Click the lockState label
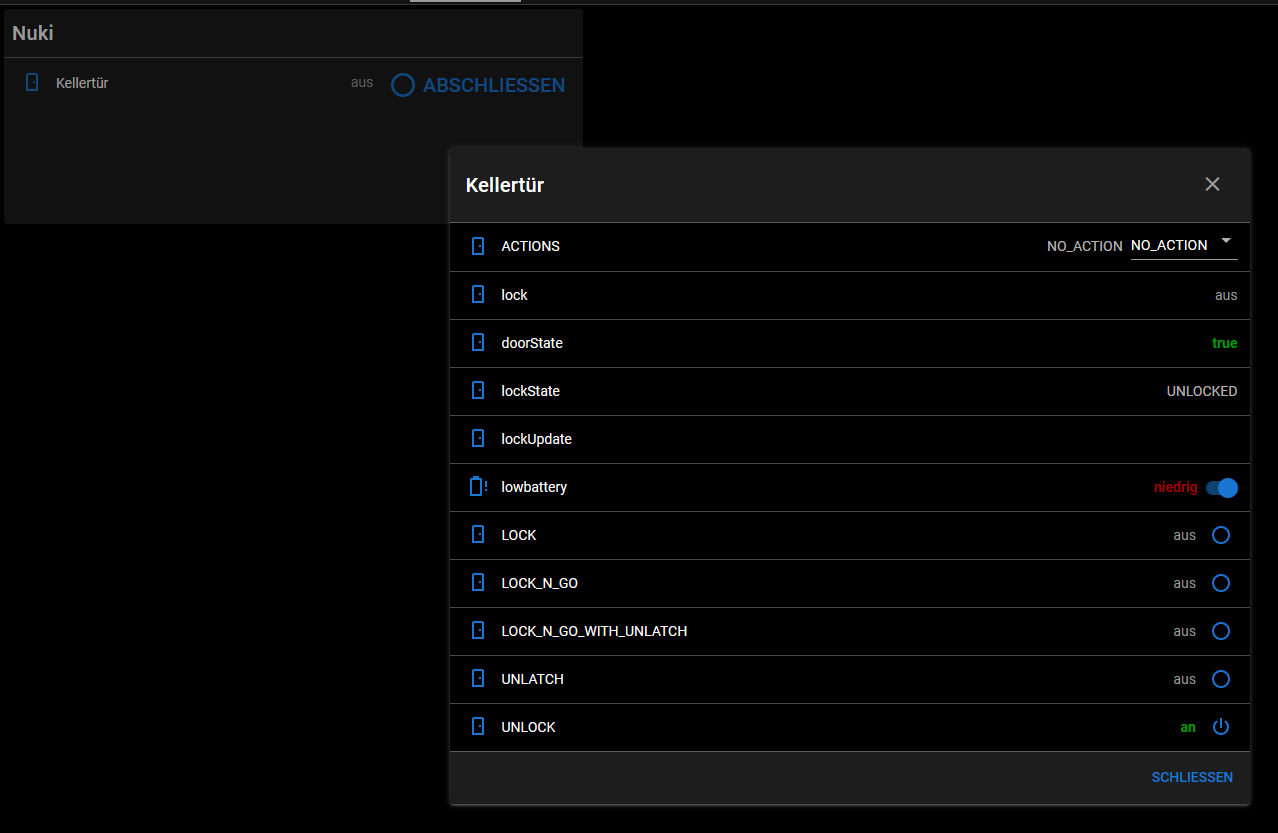This screenshot has height=833, width=1278. pyautogui.click(x=530, y=391)
